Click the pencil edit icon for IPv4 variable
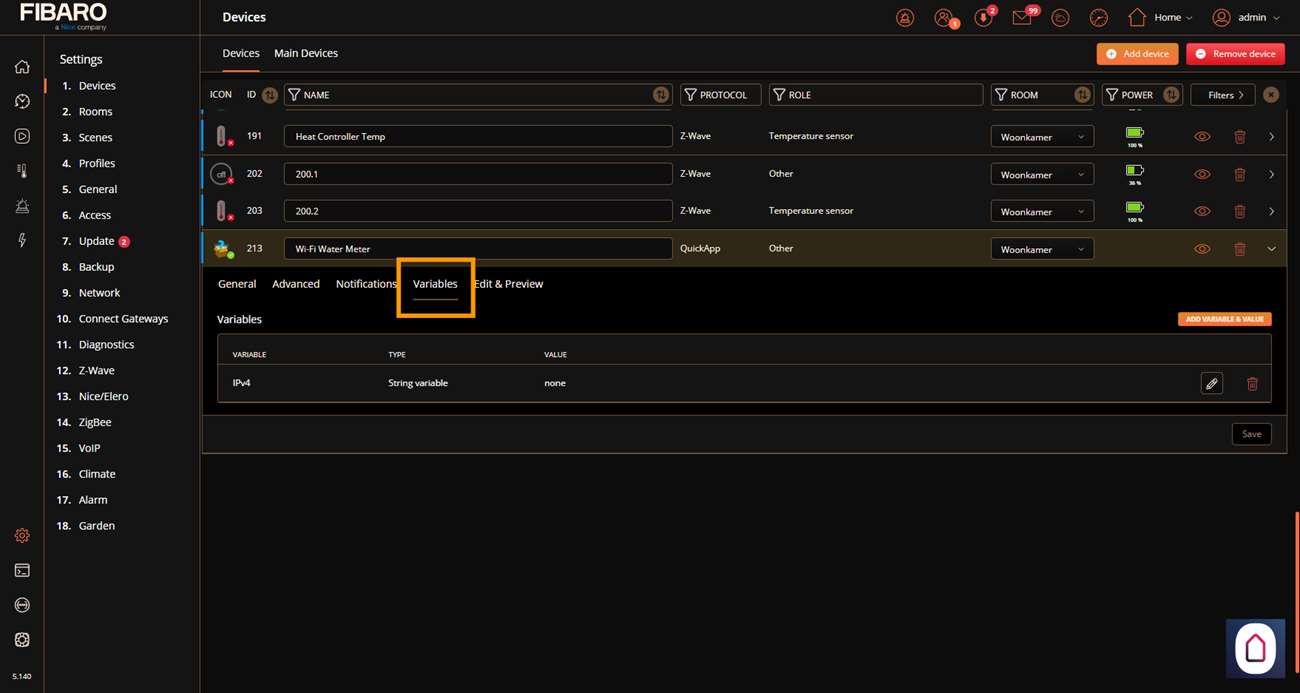Screen dimensions: 1300x693 pyautogui.click(x=1211, y=383)
